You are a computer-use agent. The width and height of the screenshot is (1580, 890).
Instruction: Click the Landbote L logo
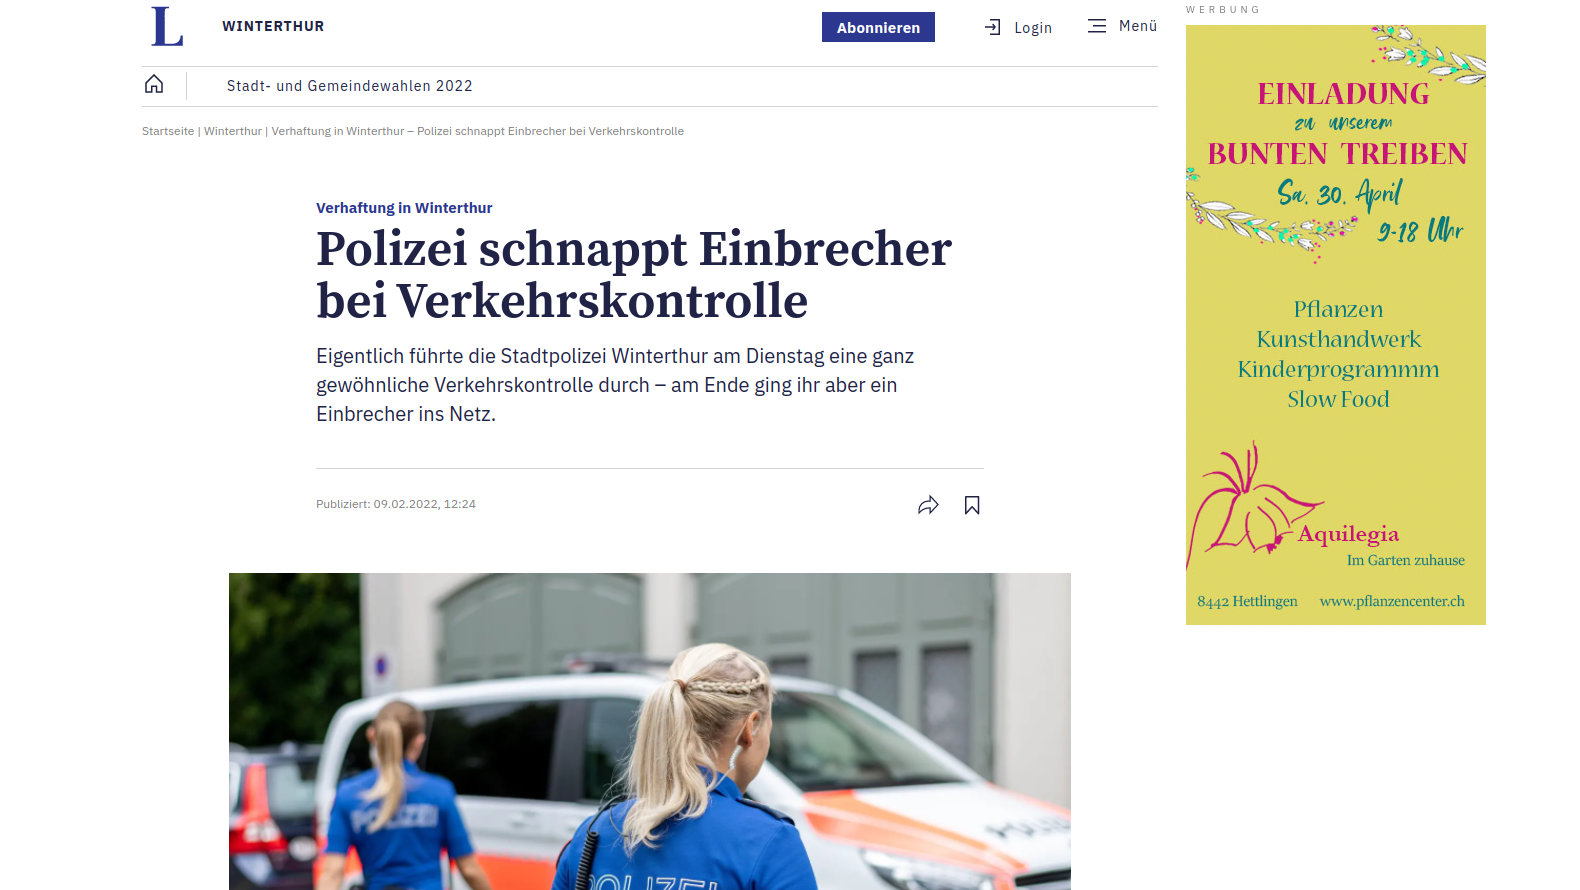coord(167,27)
